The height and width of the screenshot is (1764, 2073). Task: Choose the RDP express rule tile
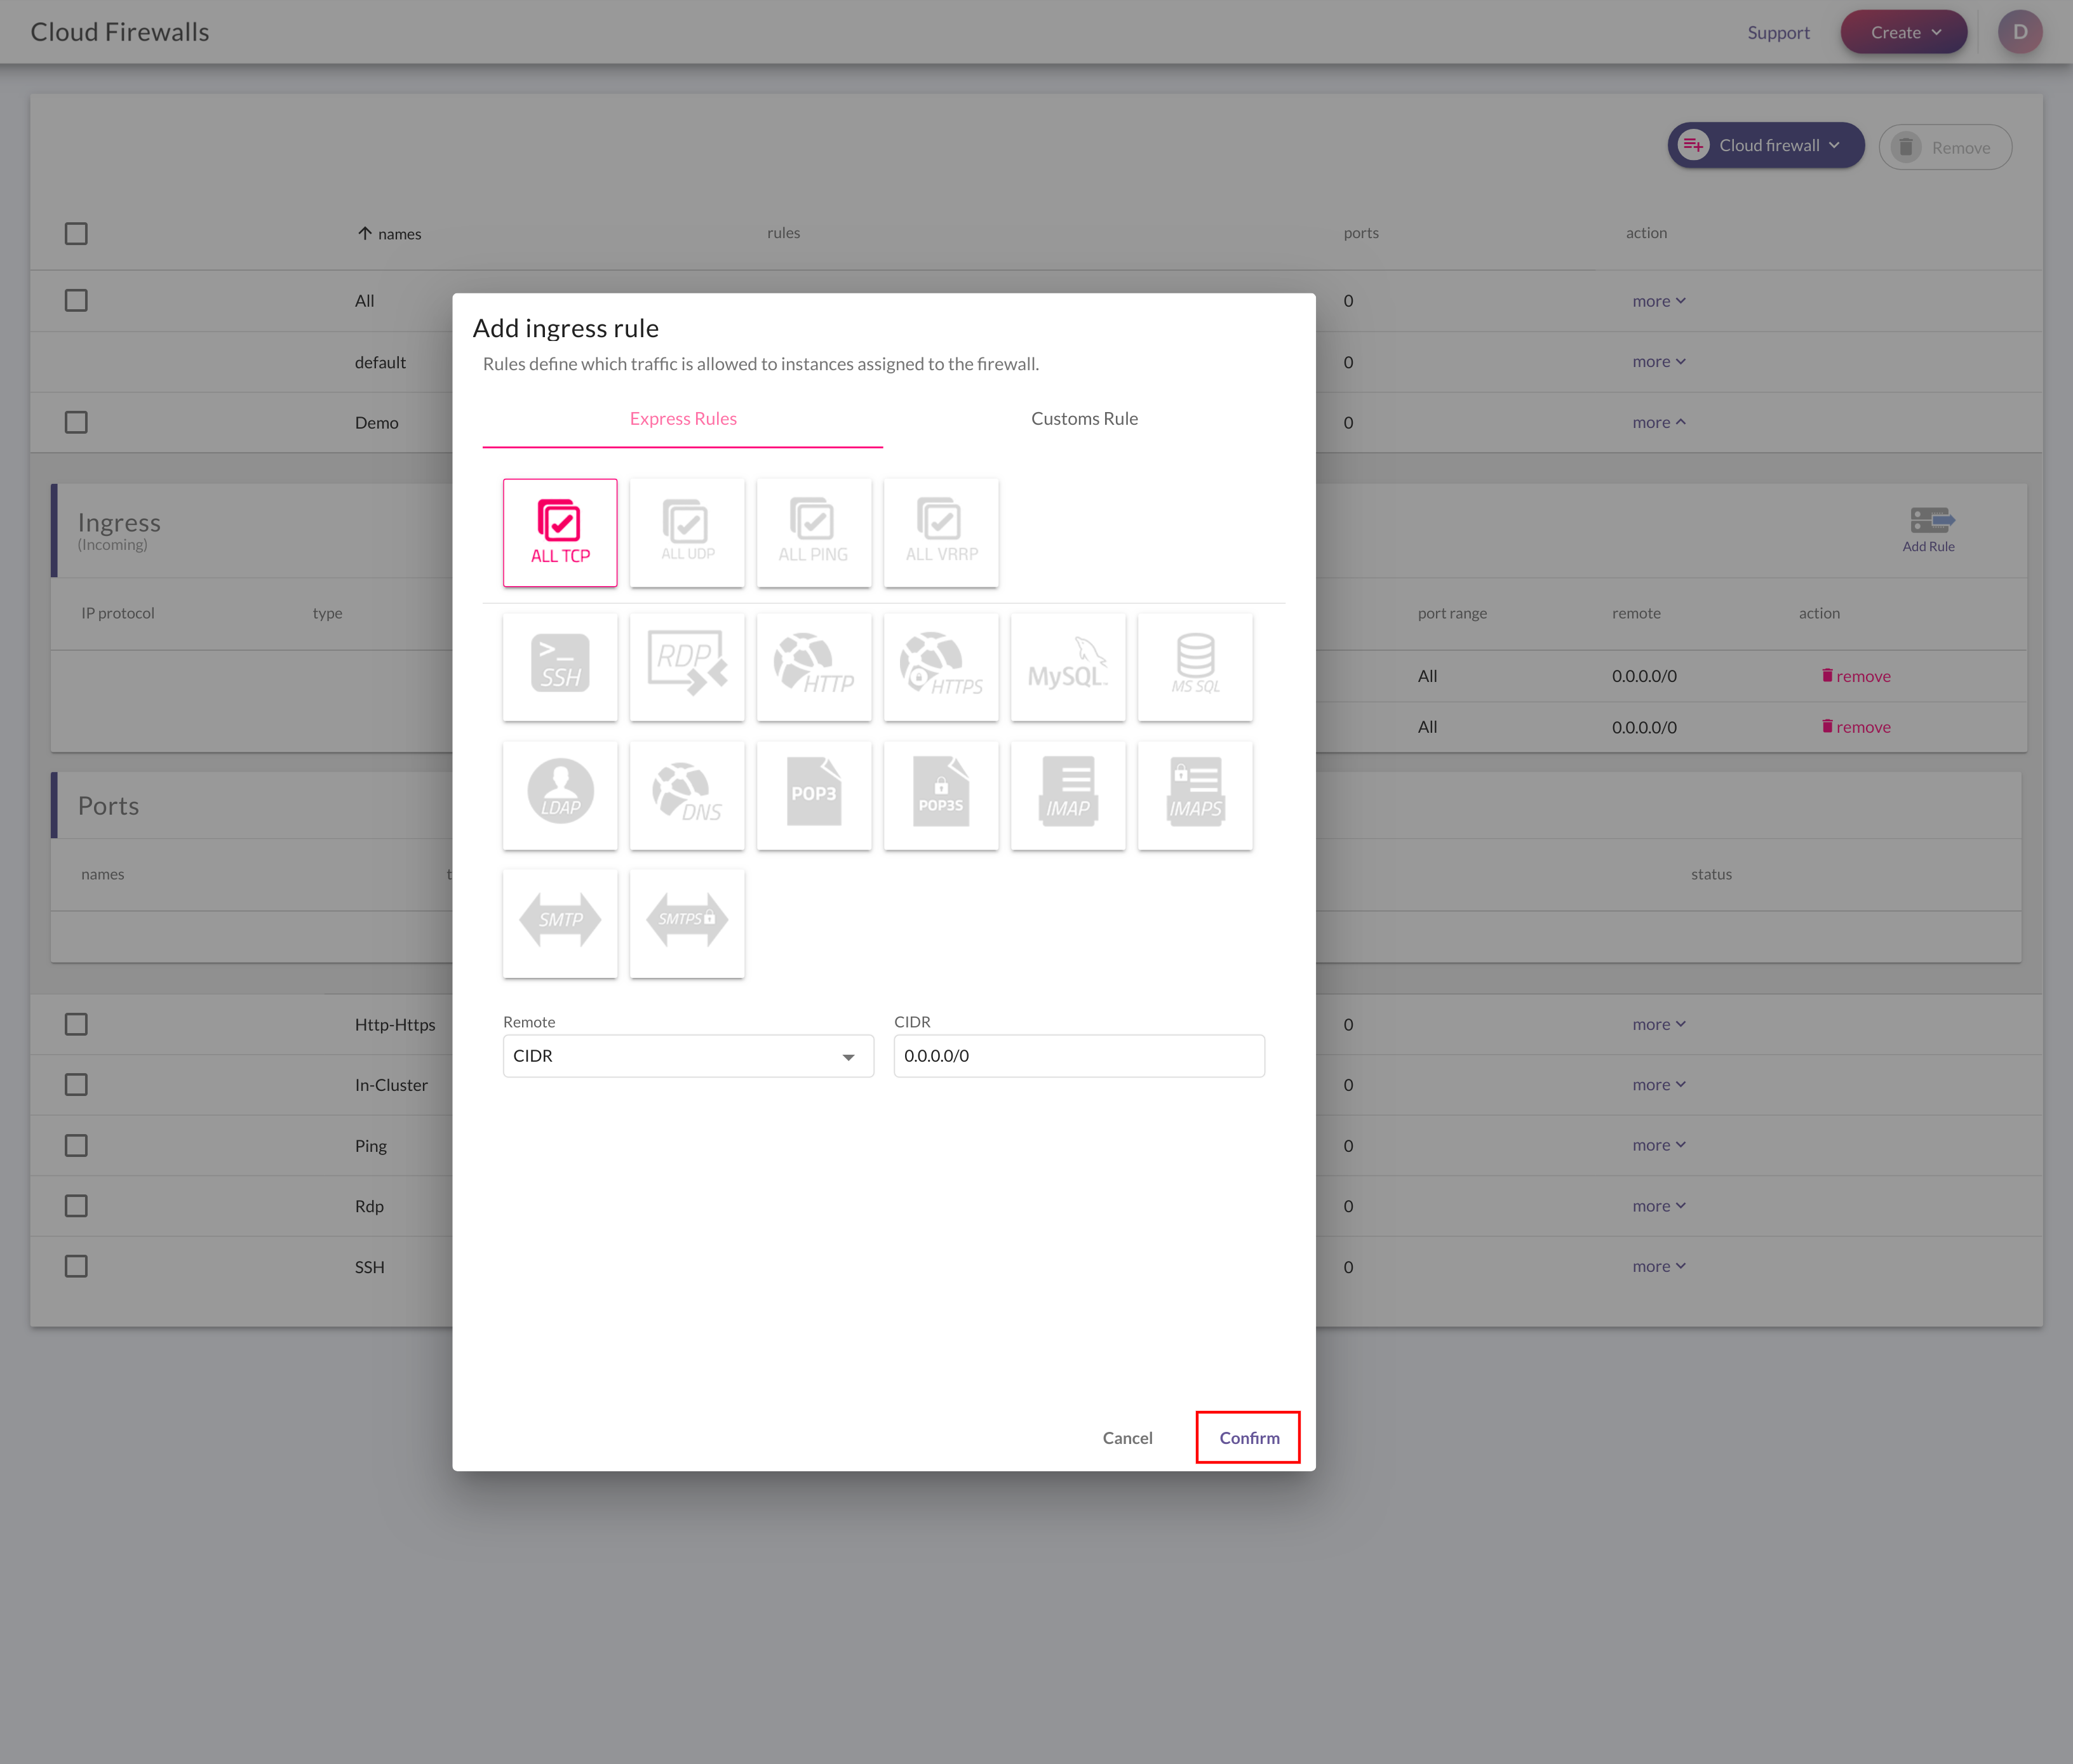click(x=687, y=666)
